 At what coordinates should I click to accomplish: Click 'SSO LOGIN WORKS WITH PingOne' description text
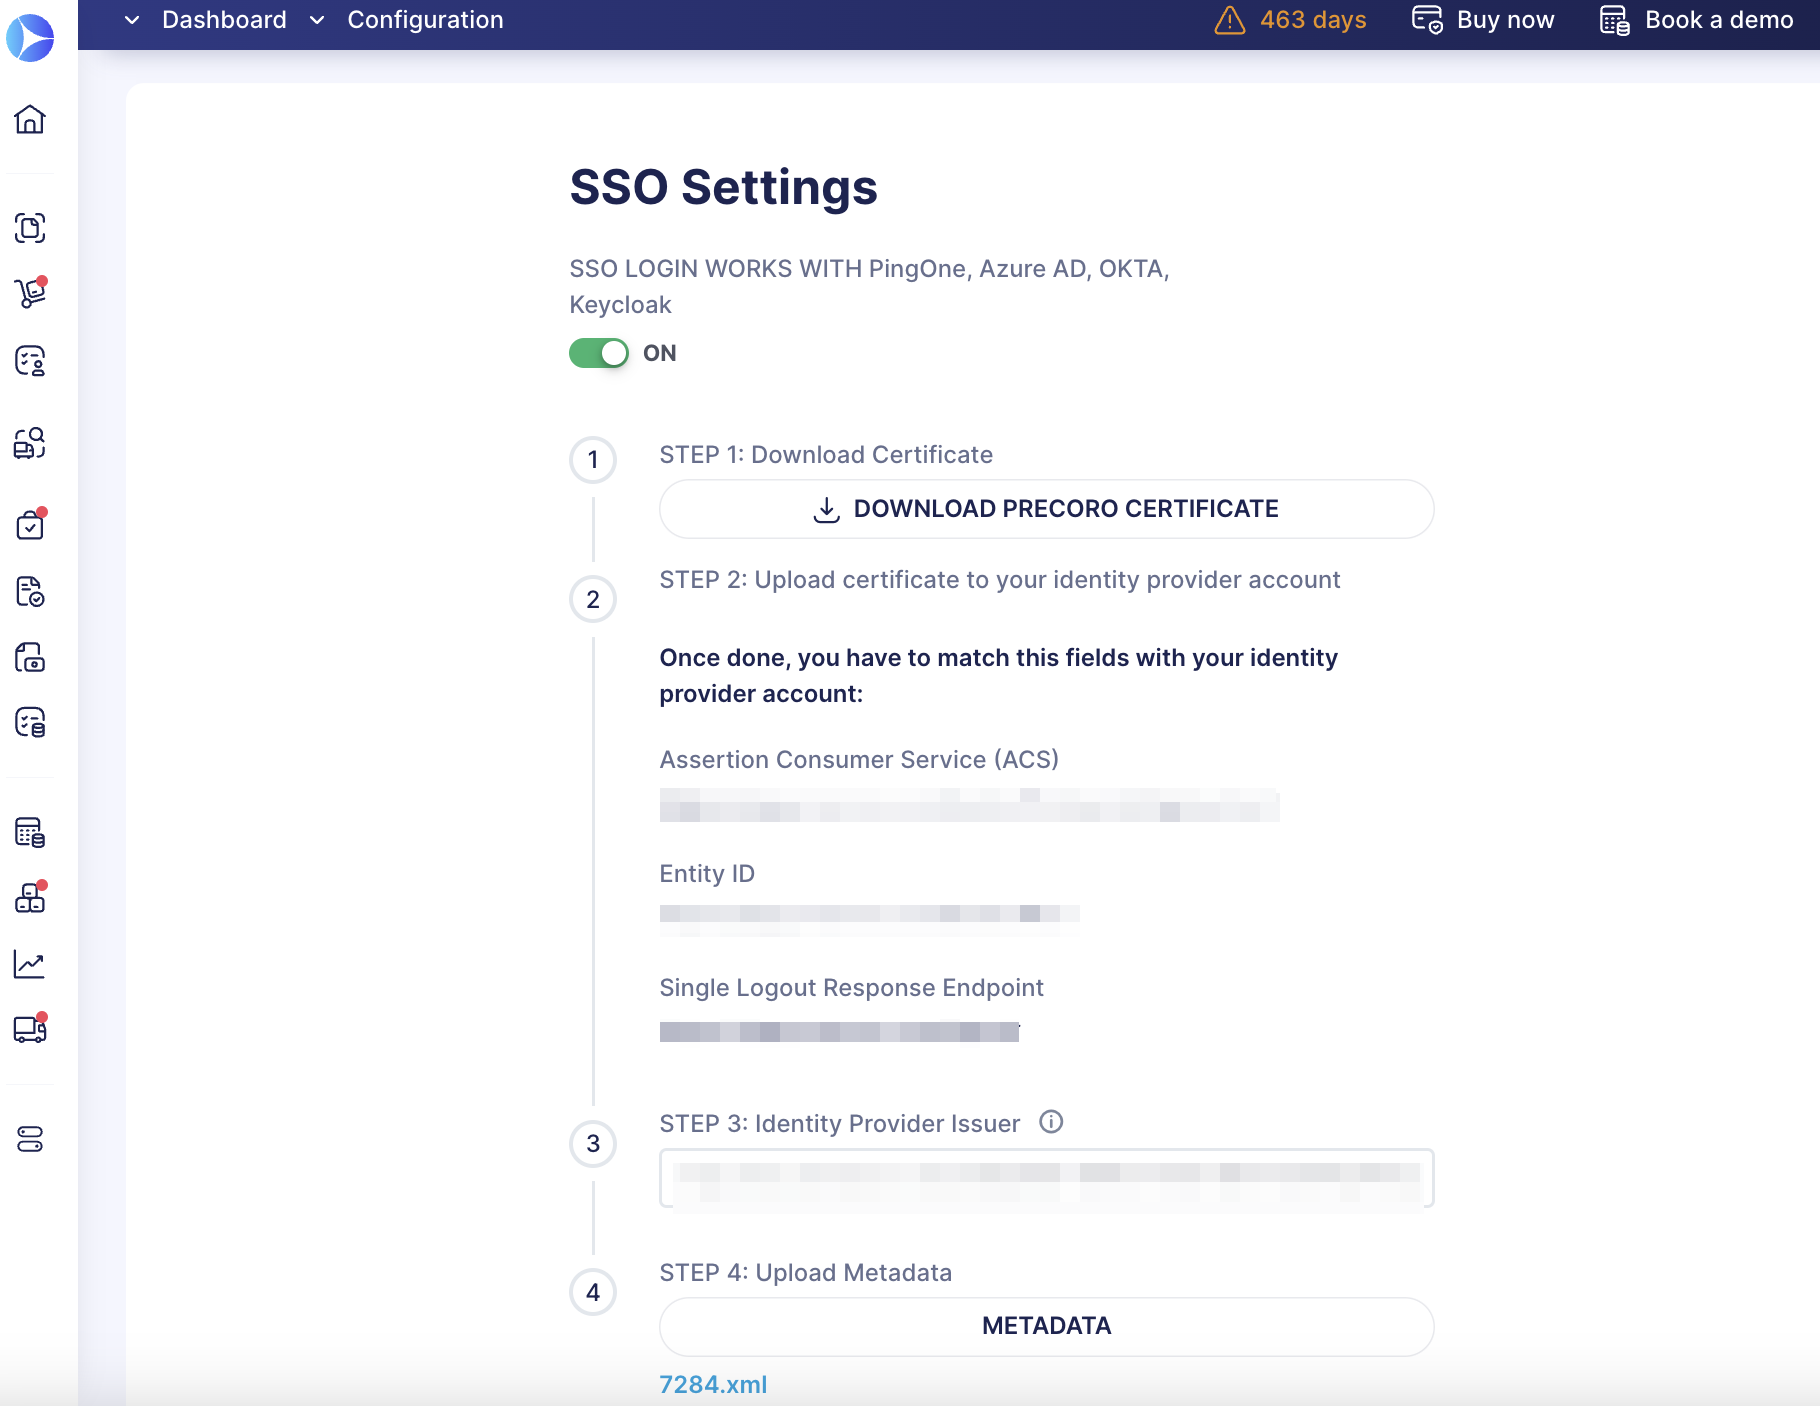pos(869,287)
